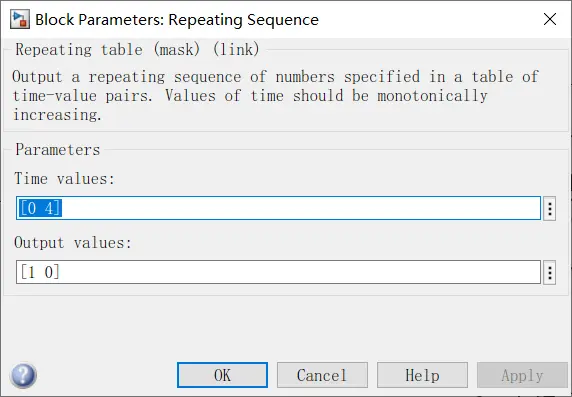The width and height of the screenshot is (572, 397).
Task: Click the empty gray area above the buttons
Action: [x=286, y=328]
